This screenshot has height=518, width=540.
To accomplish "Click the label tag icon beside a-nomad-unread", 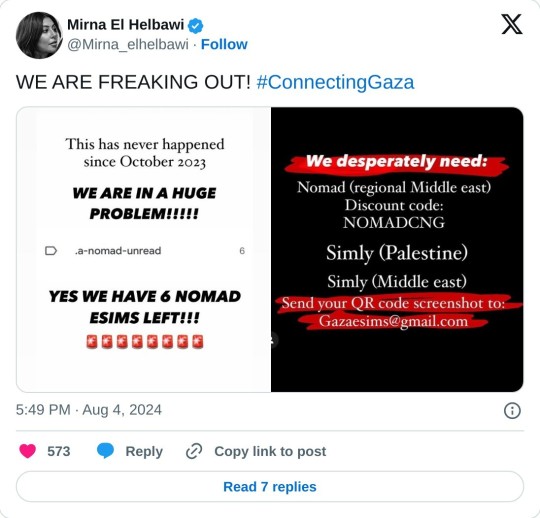I will [x=51, y=251].
